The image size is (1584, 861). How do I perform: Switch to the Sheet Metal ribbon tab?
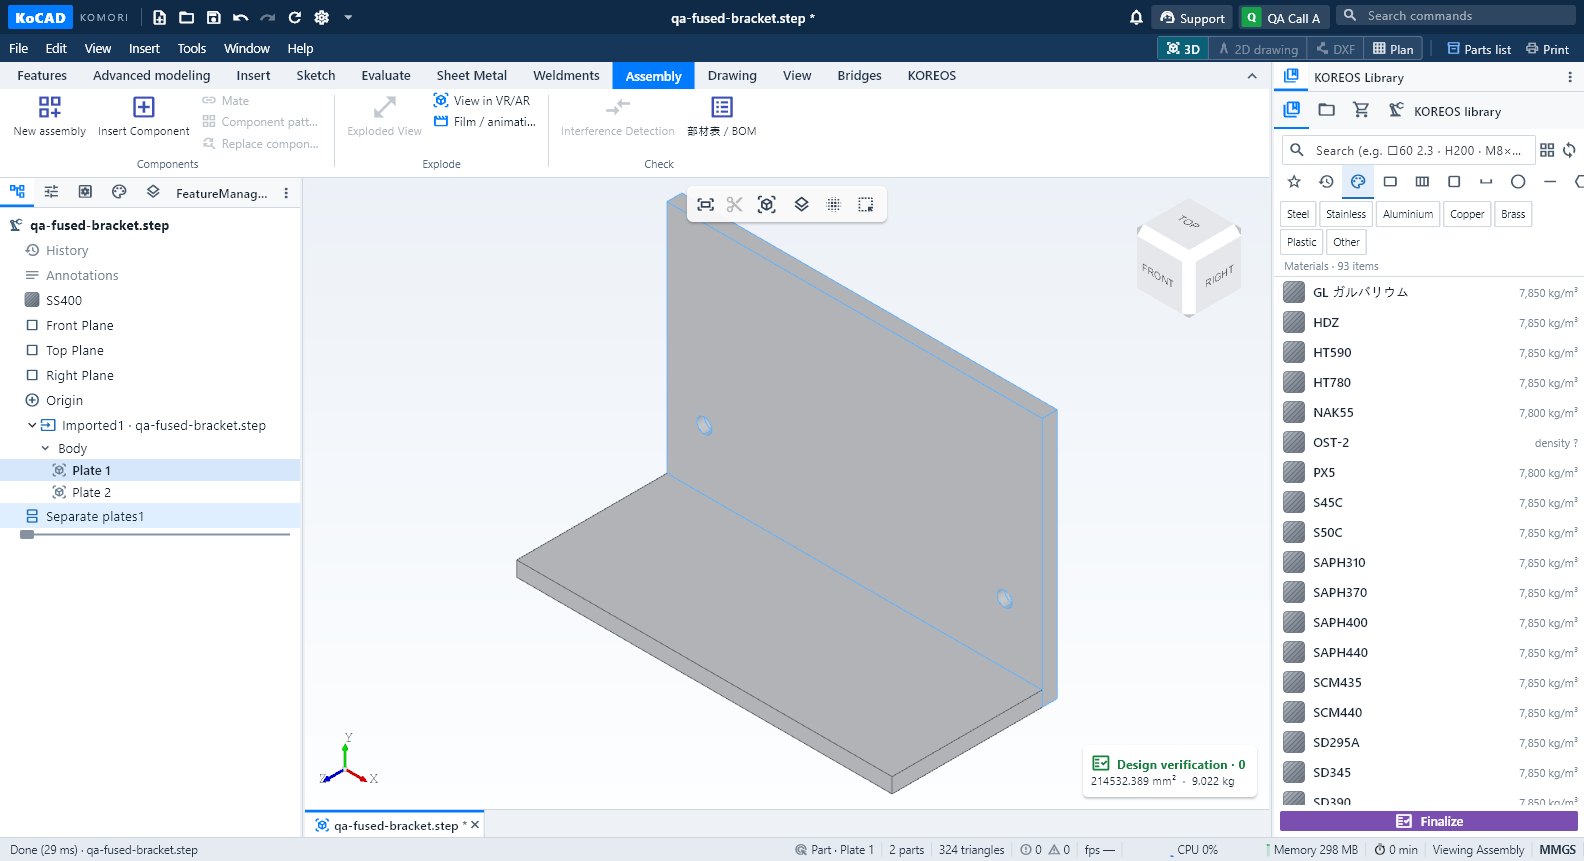[x=472, y=75]
